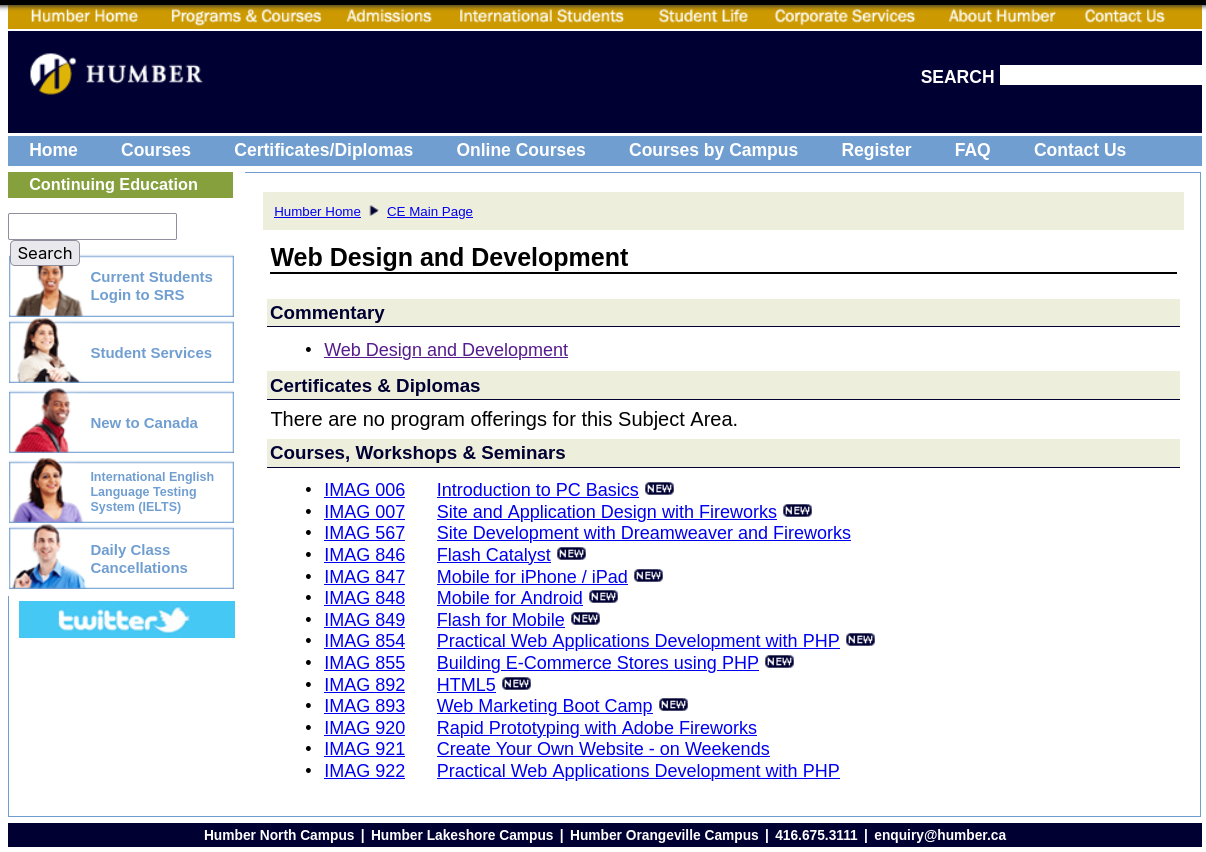Image resolution: width=1206 pixels, height=852 pixels.
Task: Open course code IMAG 848
Action: tap(365, 598)
